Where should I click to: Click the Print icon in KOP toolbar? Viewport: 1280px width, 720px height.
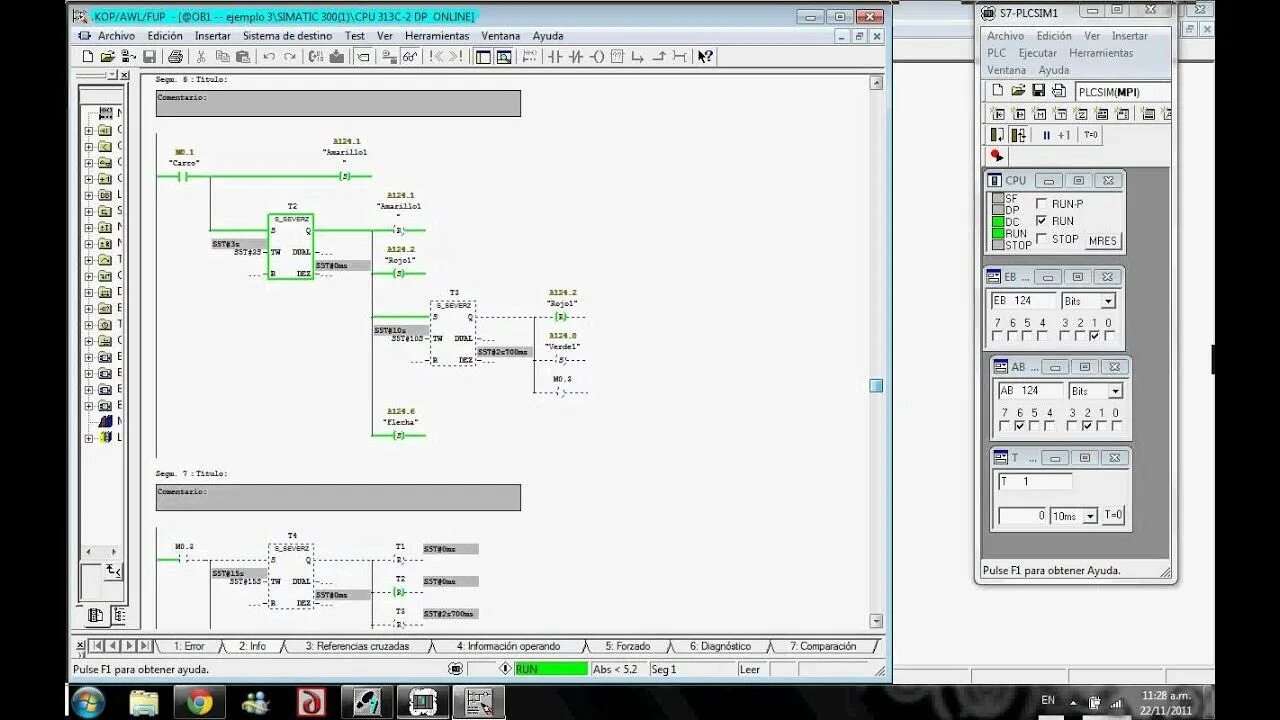click(175, 57)
